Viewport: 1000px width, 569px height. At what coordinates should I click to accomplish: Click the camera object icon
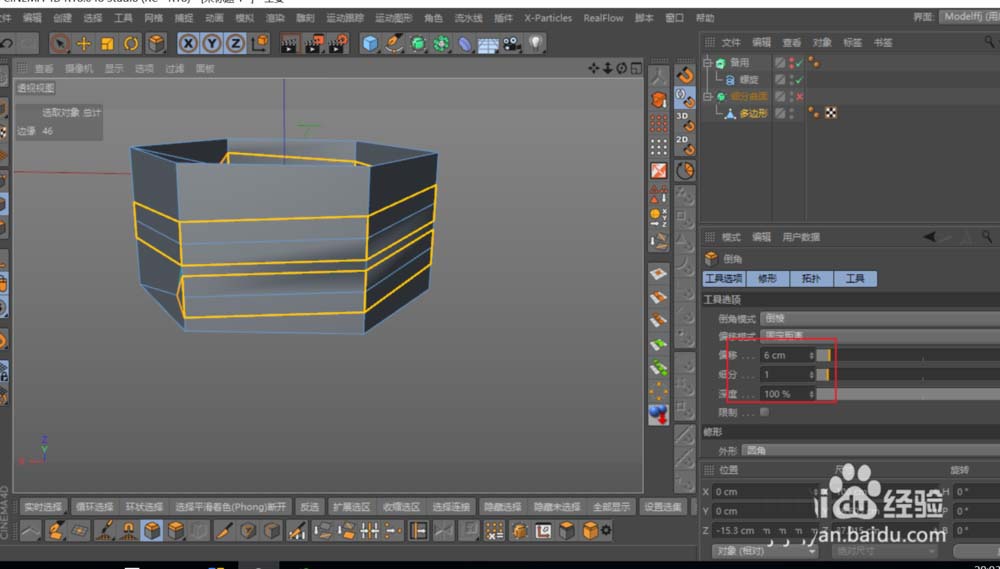(x=512, y=43)
